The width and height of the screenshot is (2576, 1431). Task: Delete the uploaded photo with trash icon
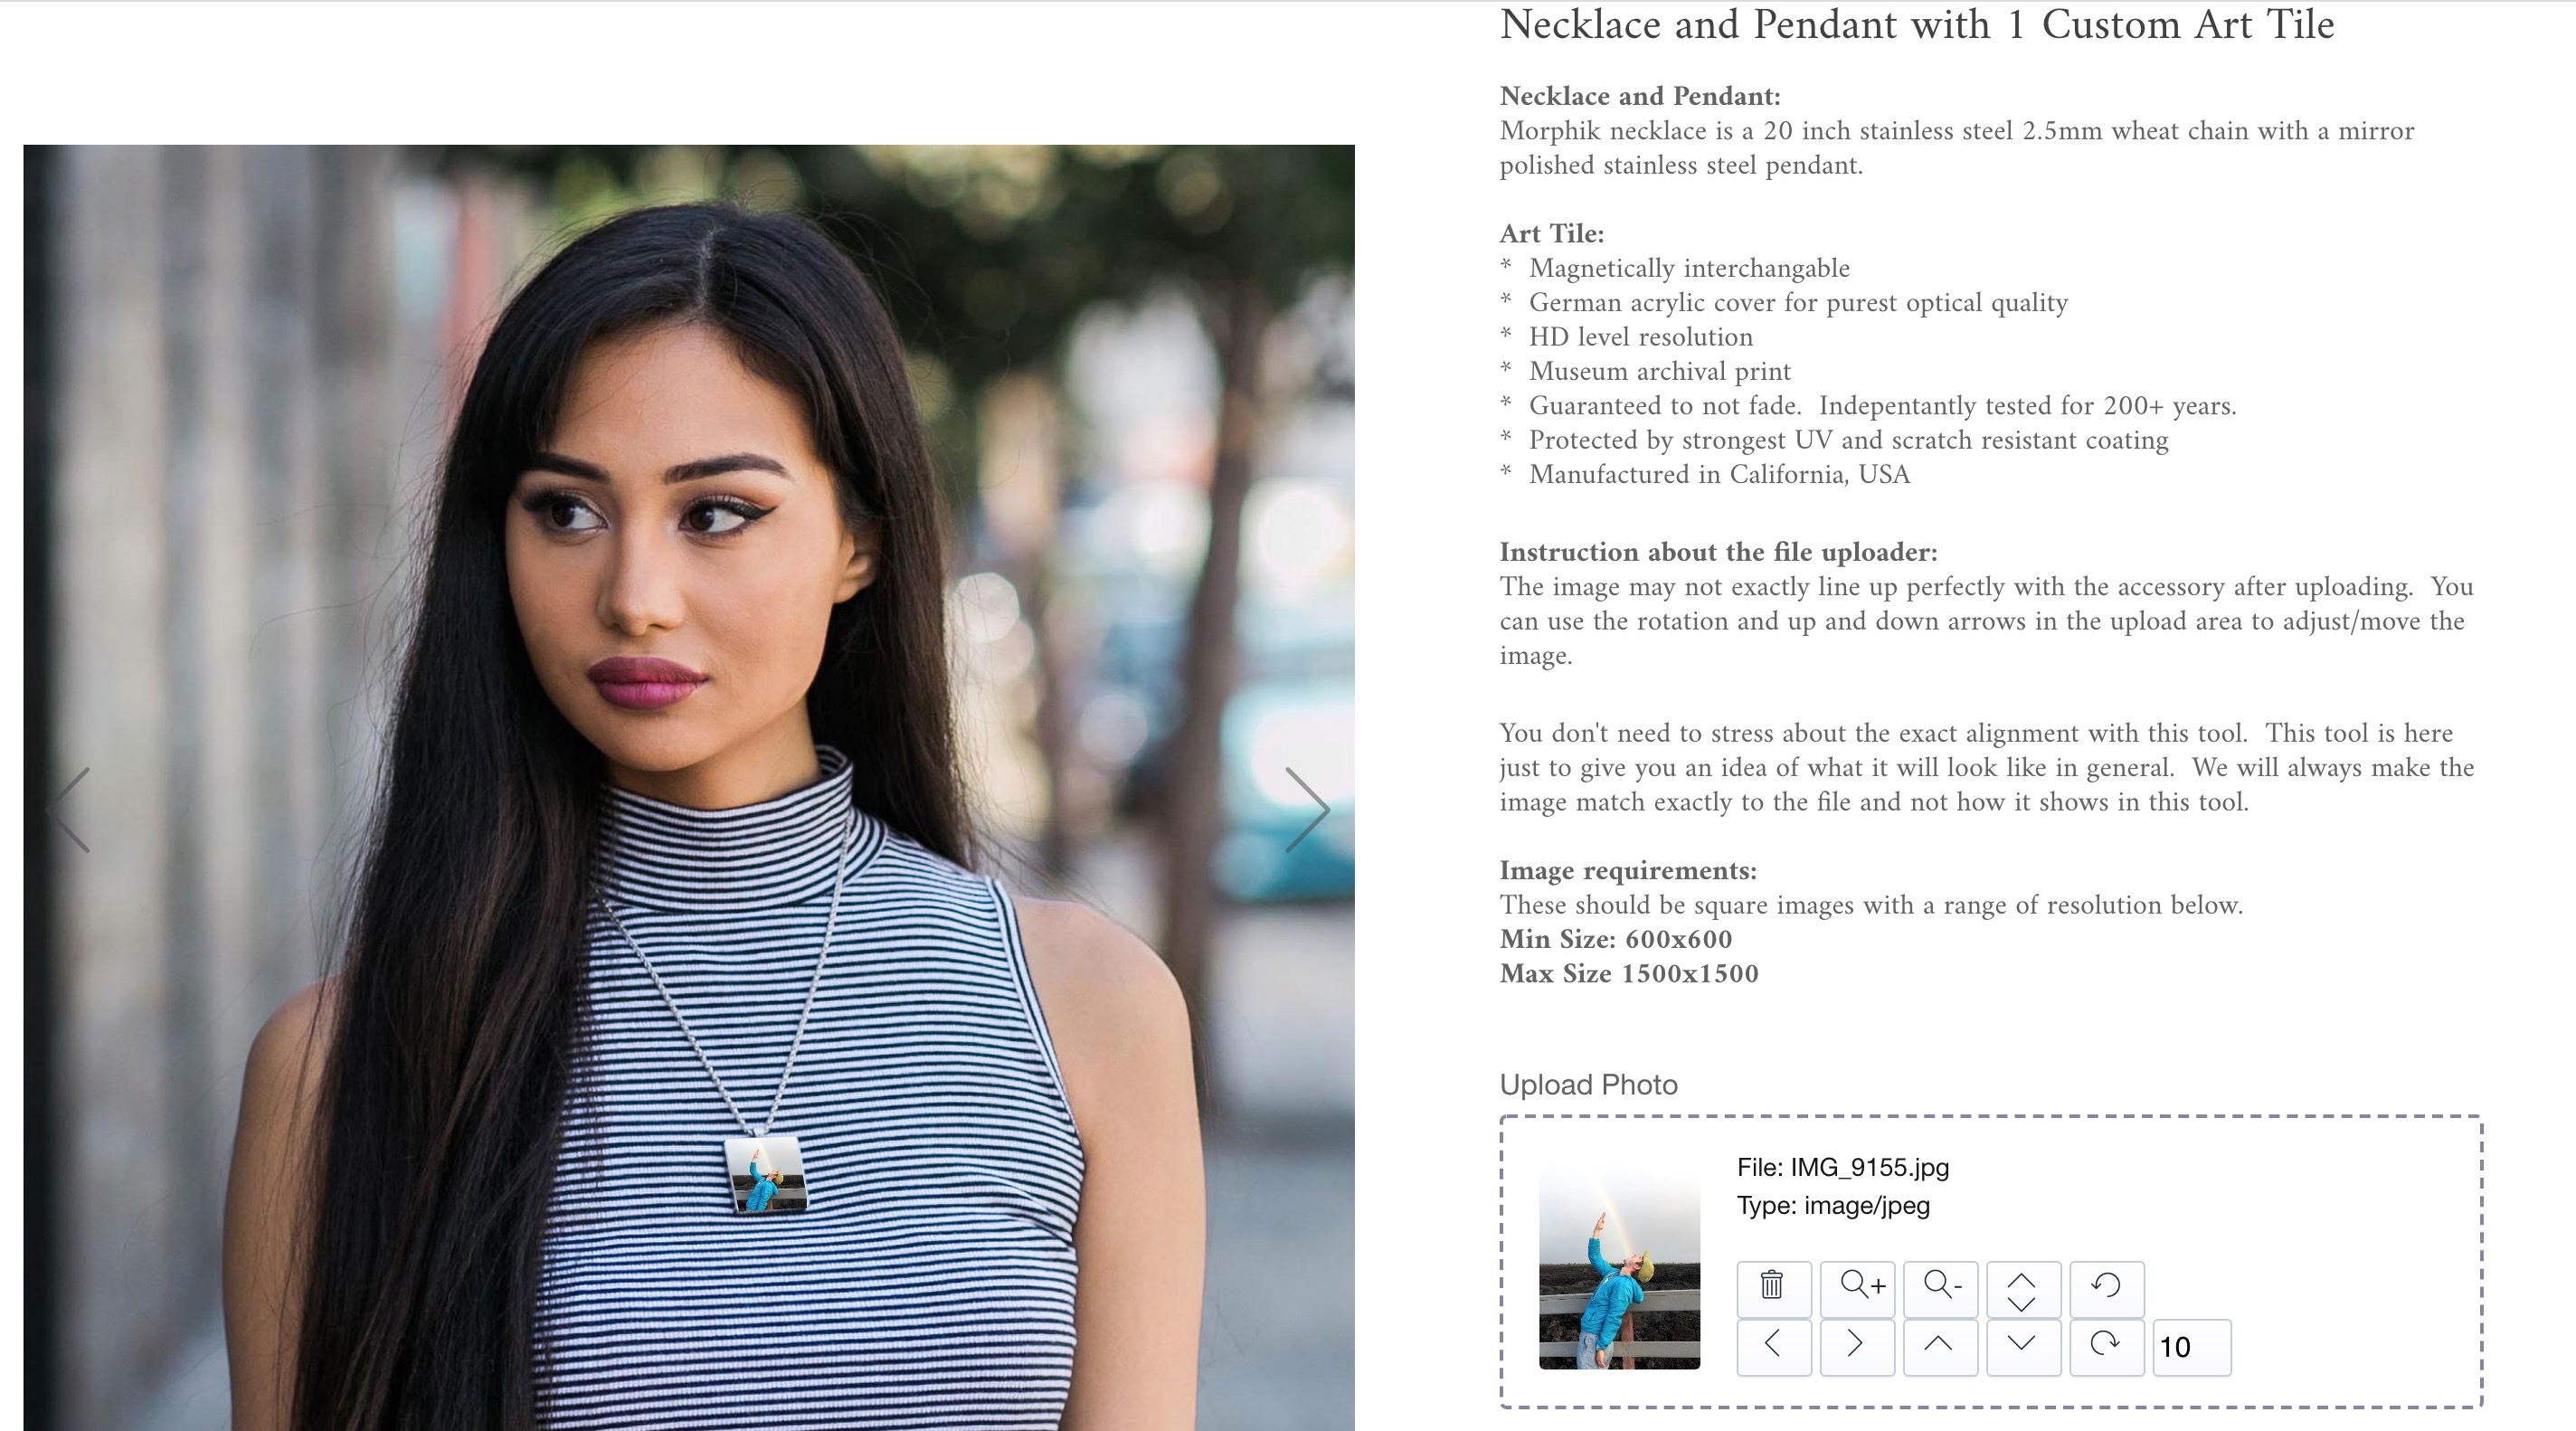tap(1773, 1288)
